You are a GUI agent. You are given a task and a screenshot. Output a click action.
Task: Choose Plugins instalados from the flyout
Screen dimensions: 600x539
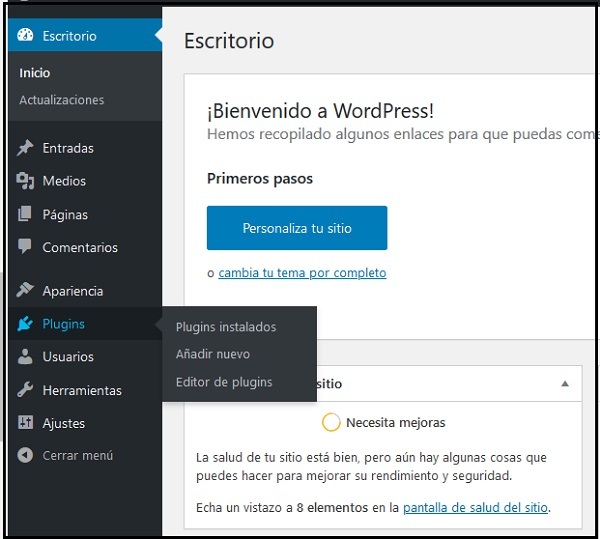click(x=226, y=327)
